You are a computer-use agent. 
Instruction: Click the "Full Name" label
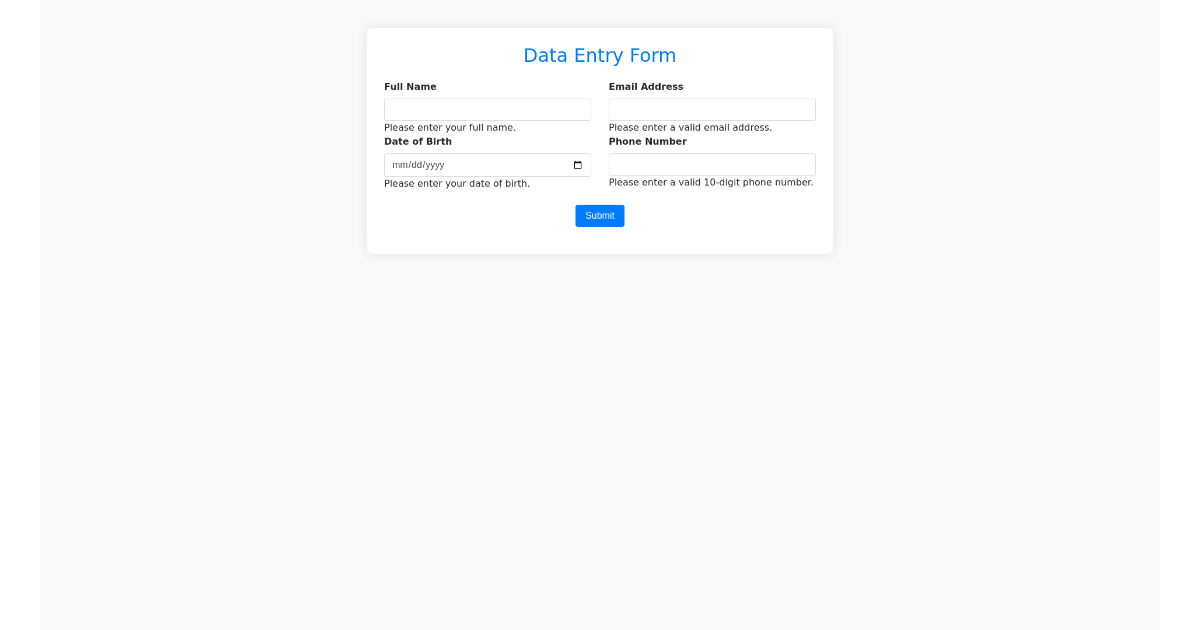pyautogui.click(x=410, y=87)
